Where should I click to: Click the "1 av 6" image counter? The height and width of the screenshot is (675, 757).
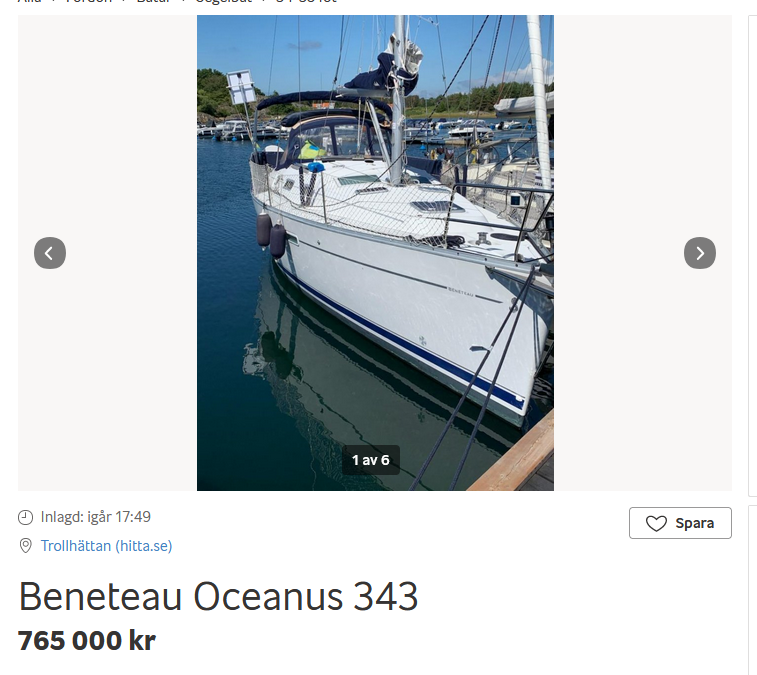(370, 460)
